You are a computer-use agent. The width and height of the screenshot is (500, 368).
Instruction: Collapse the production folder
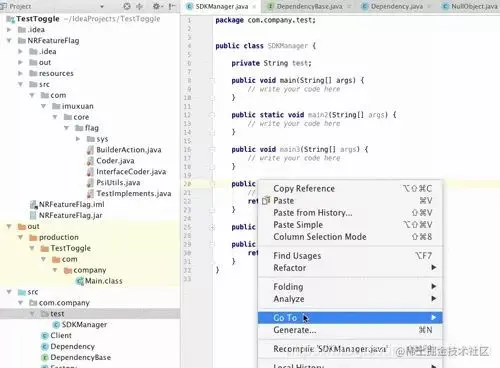[x=20, y=237]
